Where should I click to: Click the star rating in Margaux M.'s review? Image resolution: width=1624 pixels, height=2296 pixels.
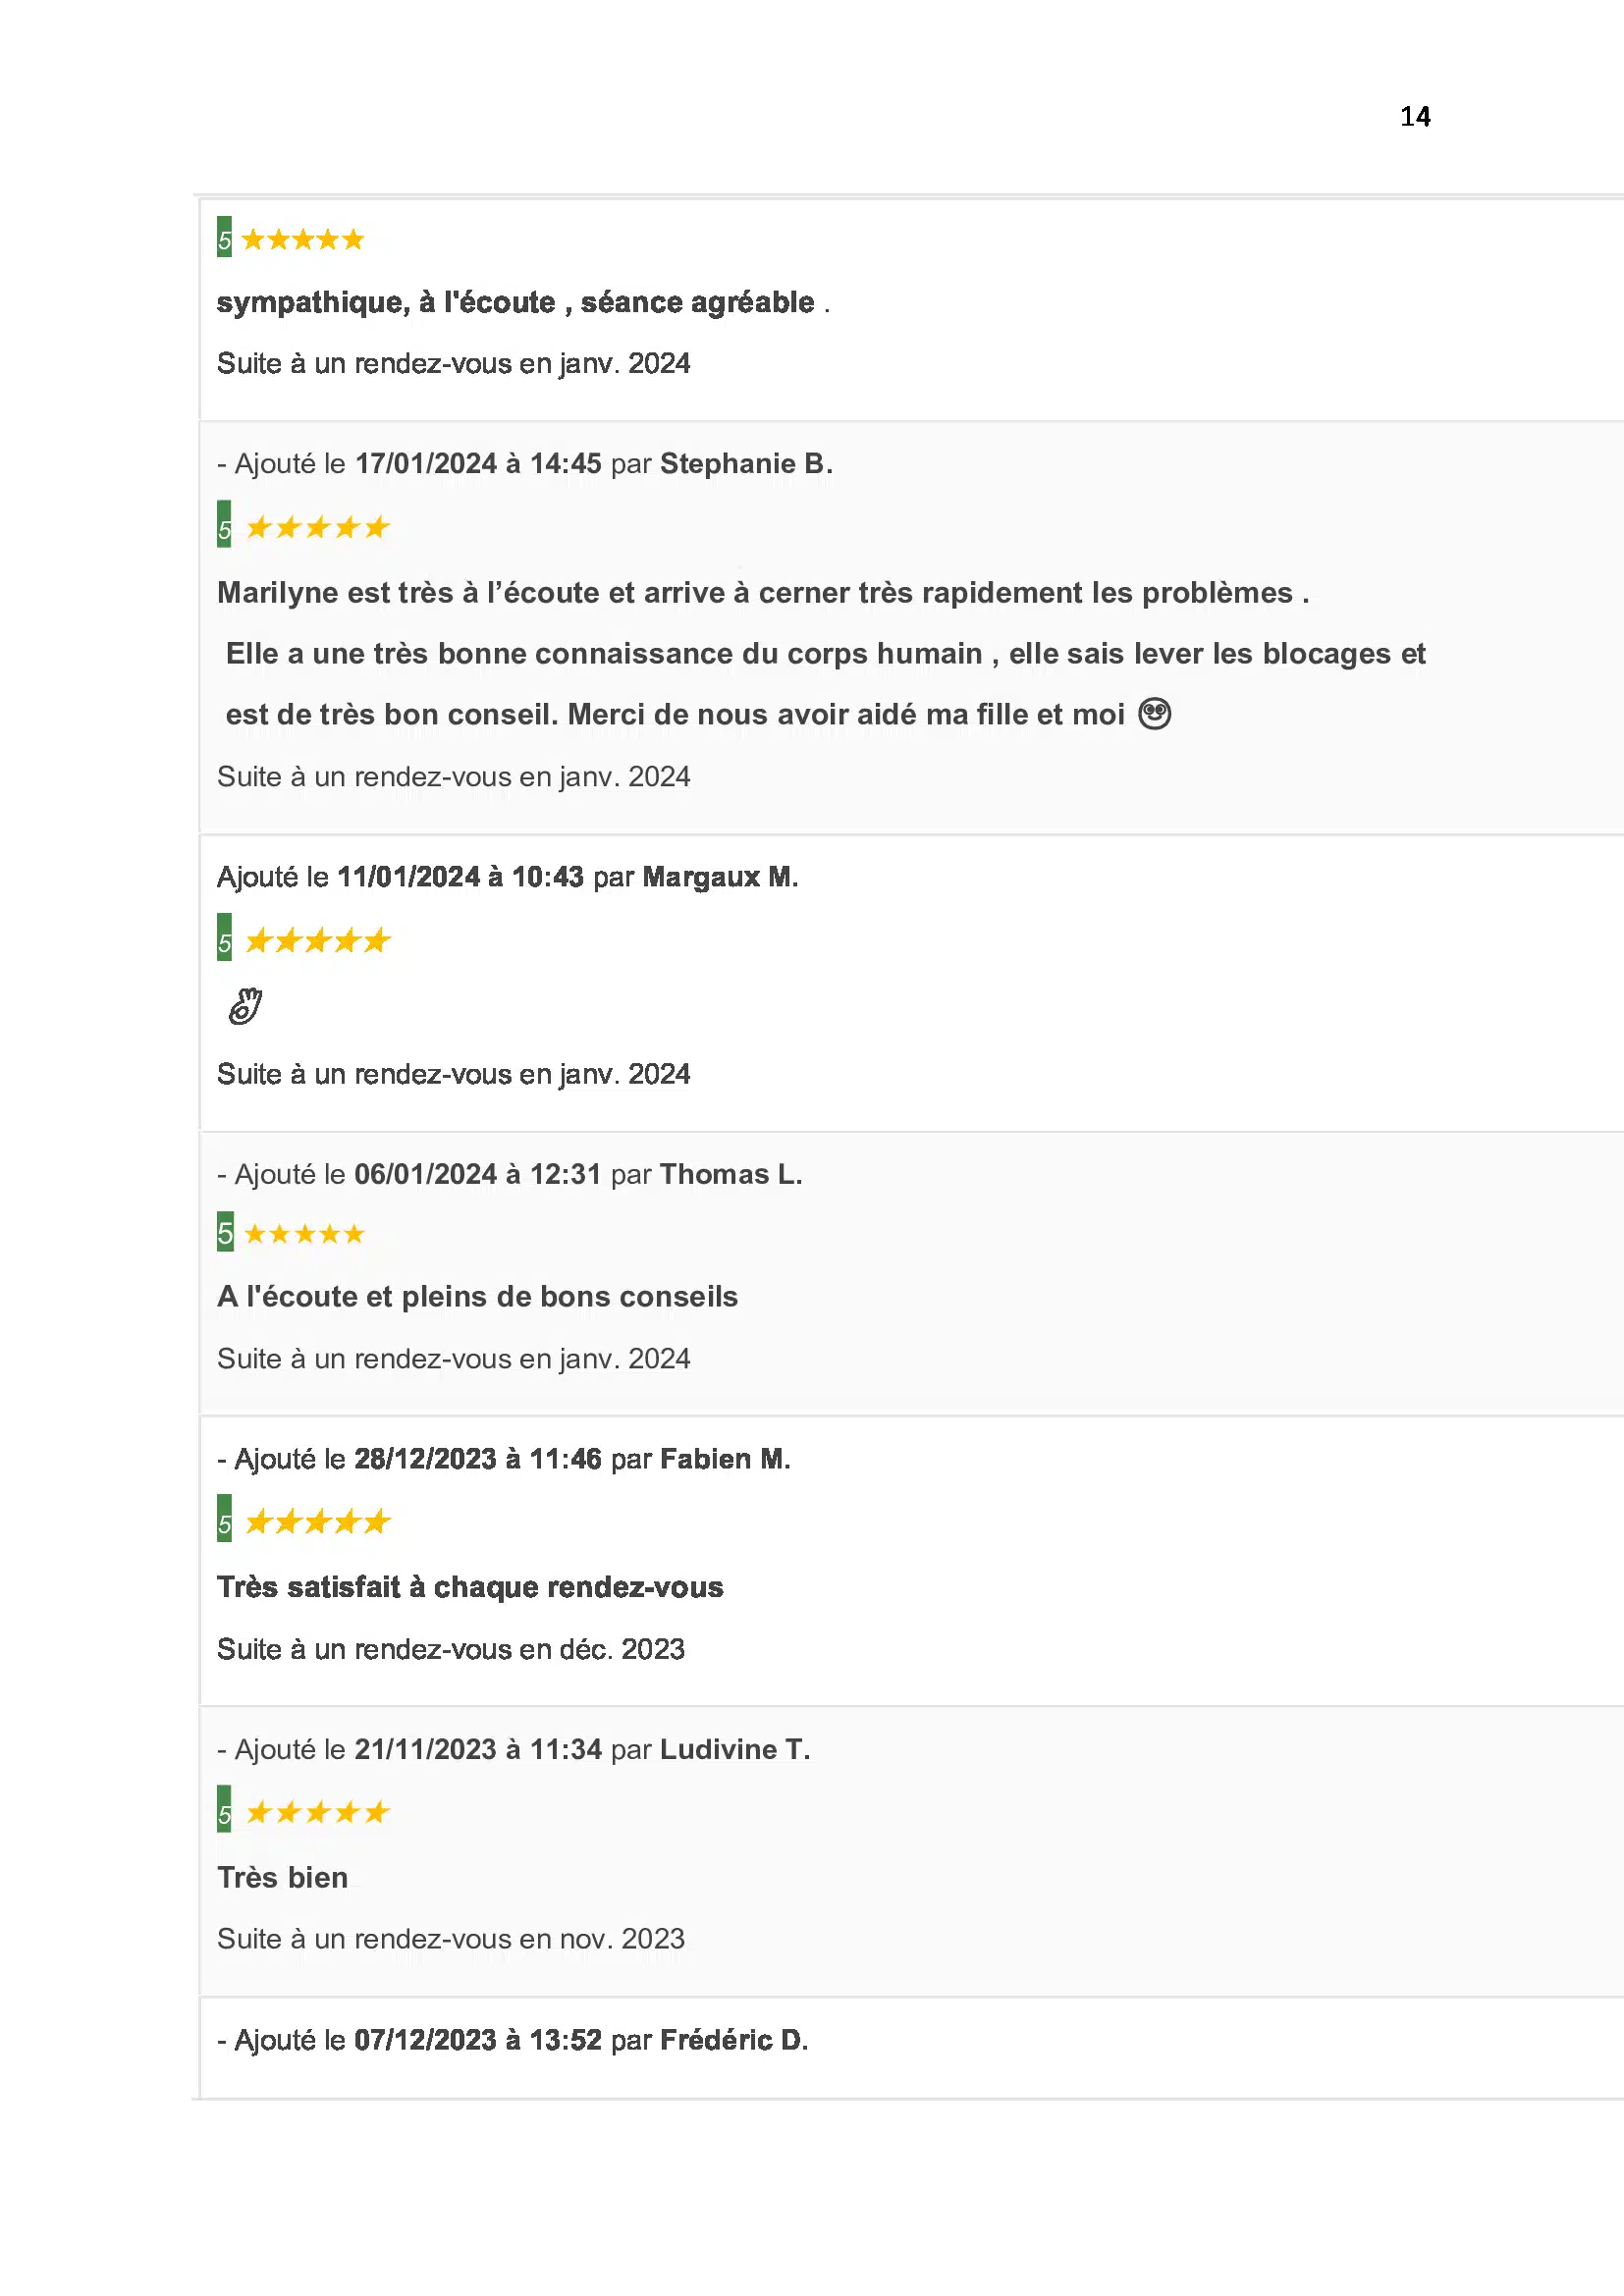317,941
